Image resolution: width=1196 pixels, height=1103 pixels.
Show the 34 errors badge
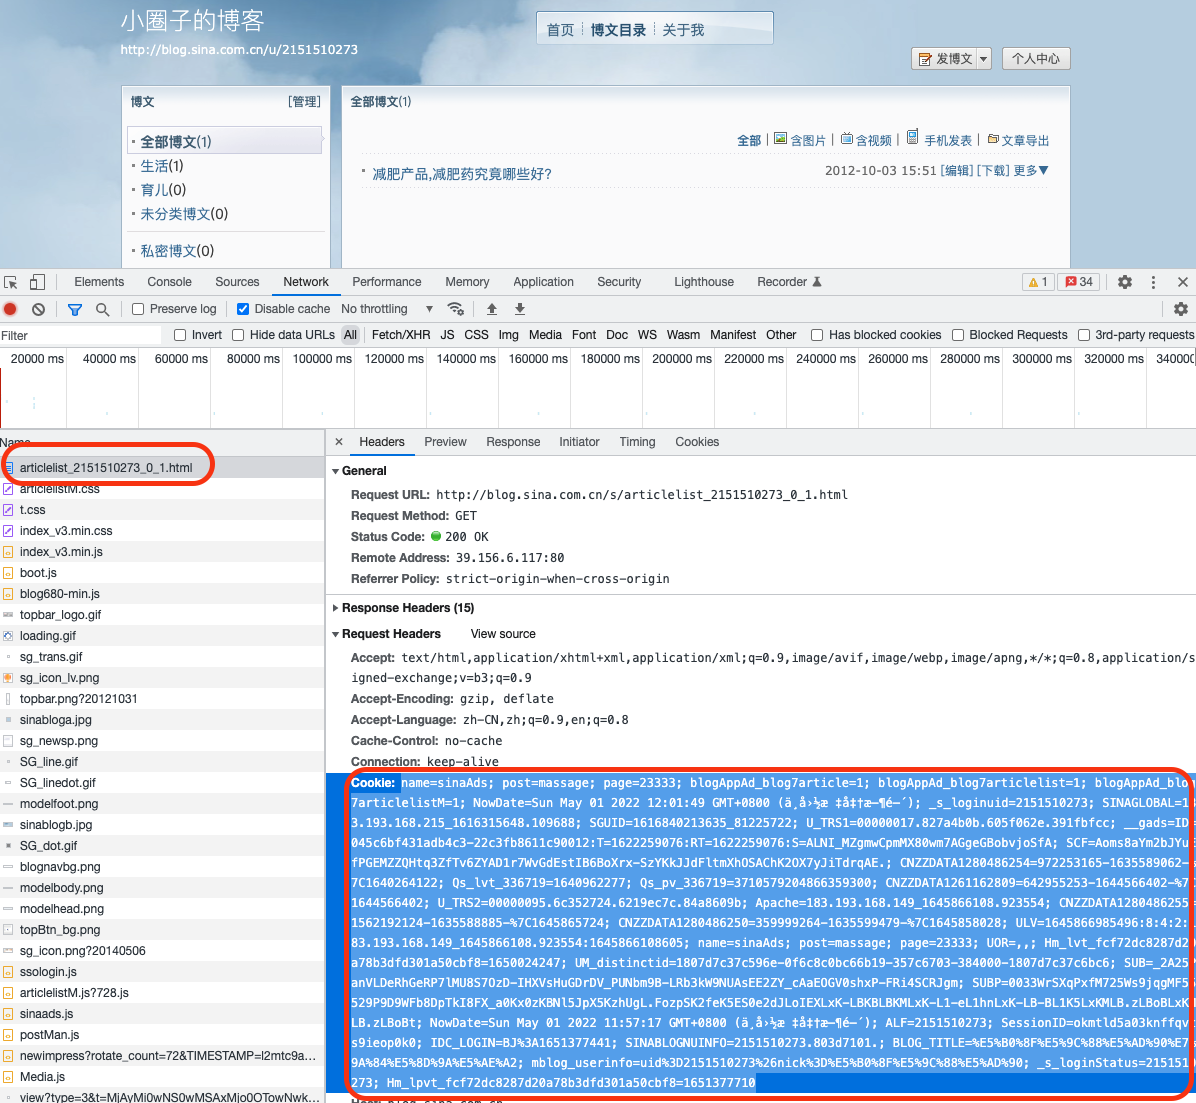1079,282
